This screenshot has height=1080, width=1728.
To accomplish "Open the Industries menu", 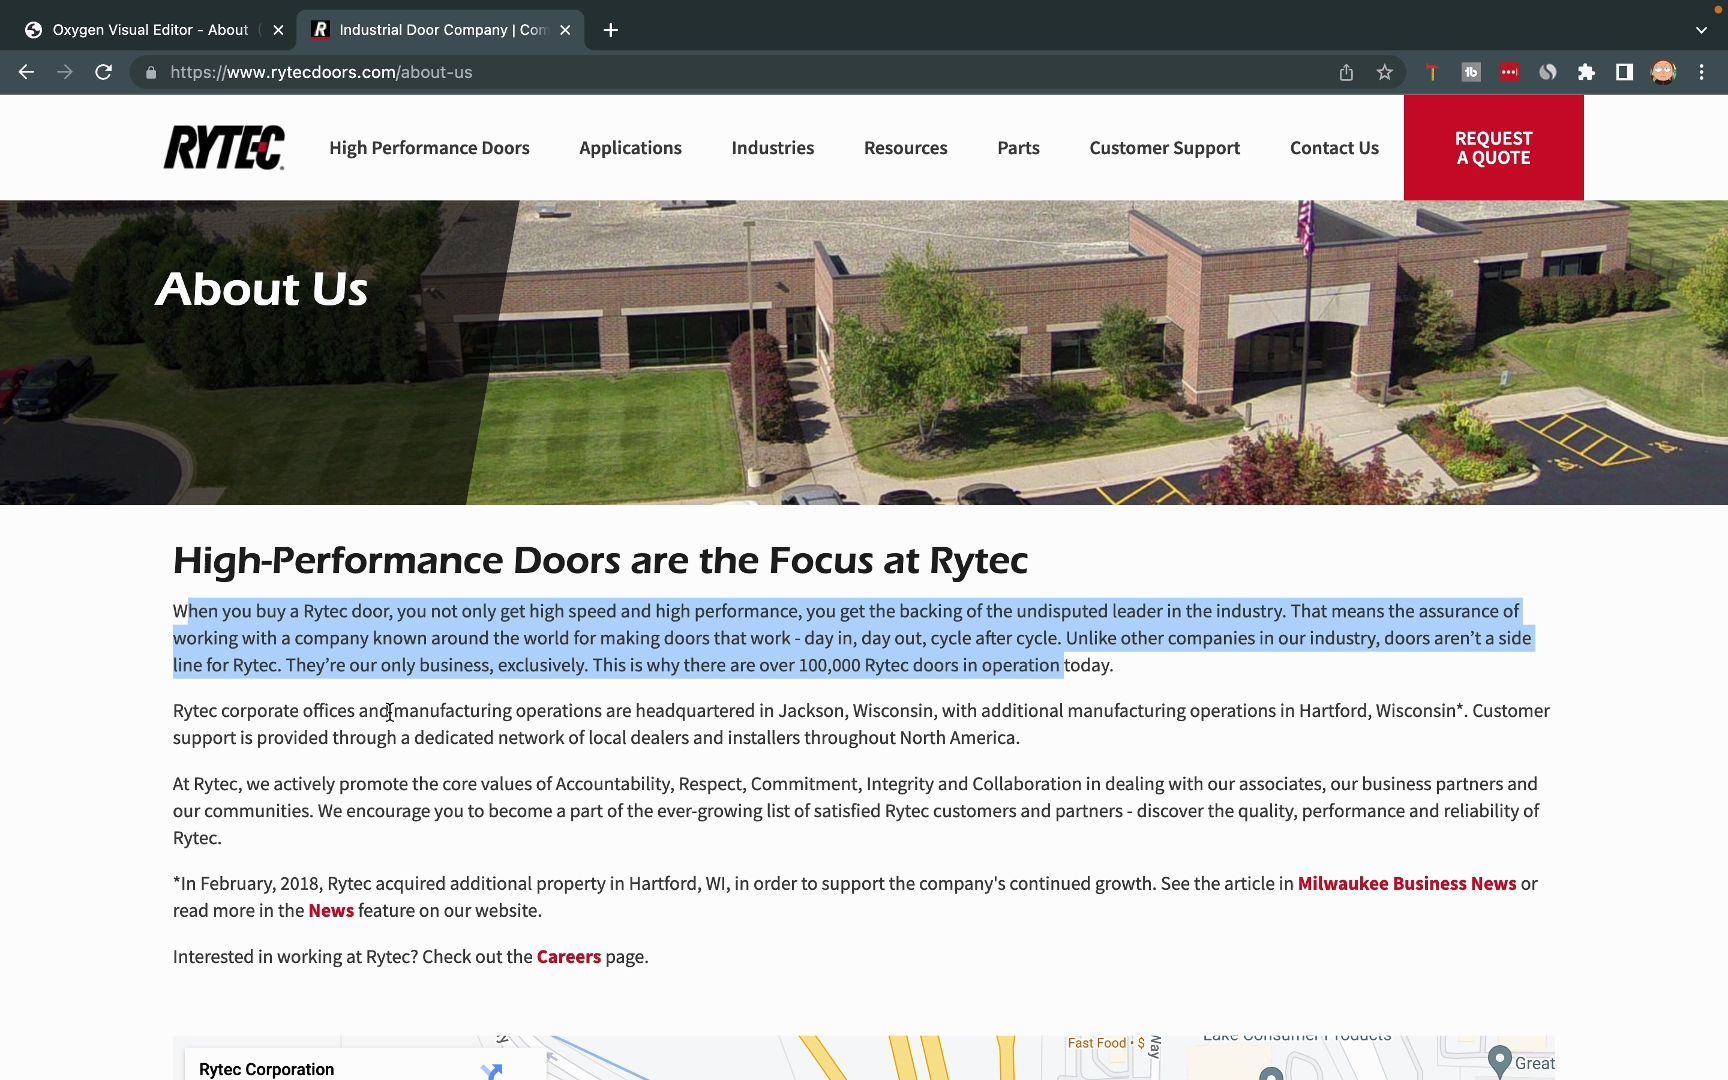I will (772, 148).
